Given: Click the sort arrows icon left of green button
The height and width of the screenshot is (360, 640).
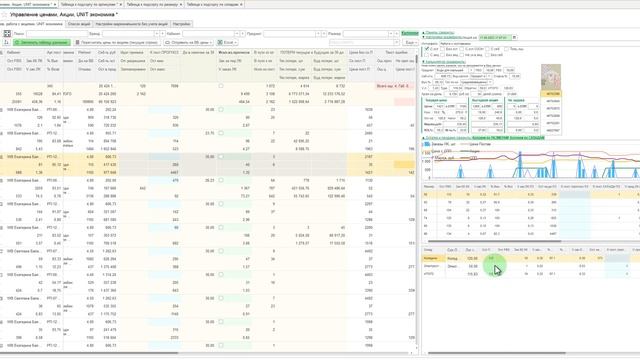Looking at the screenshot, I should [6, 42].
